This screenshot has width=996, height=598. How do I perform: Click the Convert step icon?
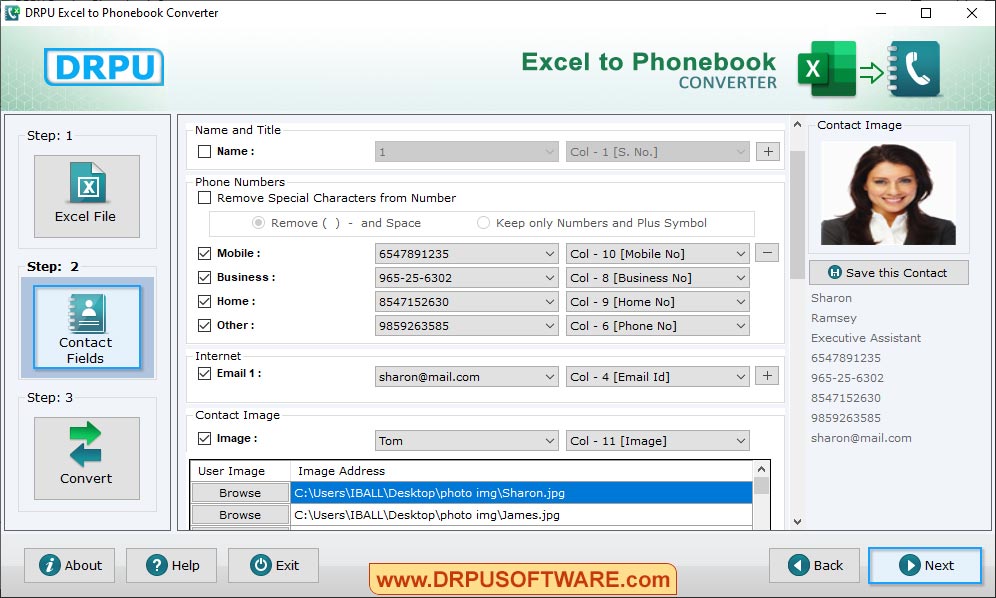(86, 457)
